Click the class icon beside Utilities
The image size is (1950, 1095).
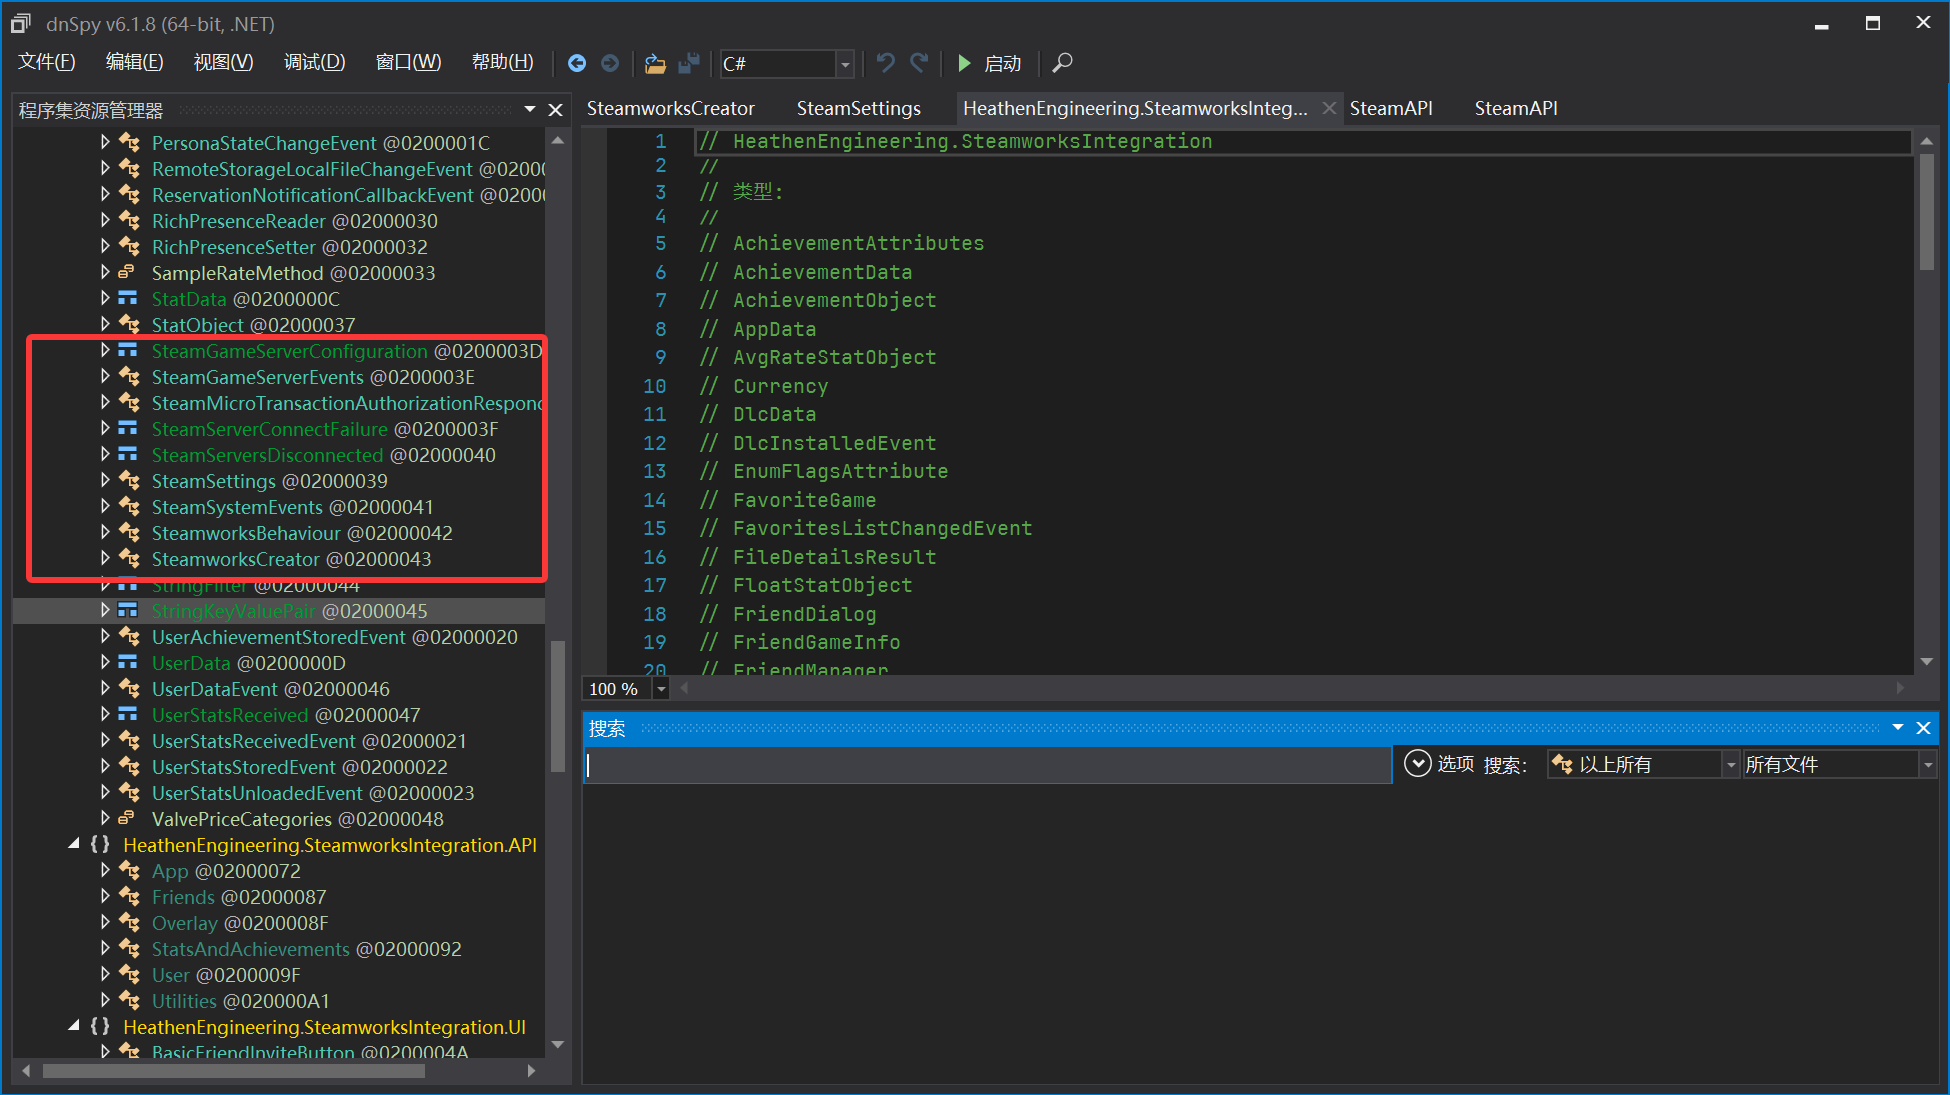(129, 1001)
